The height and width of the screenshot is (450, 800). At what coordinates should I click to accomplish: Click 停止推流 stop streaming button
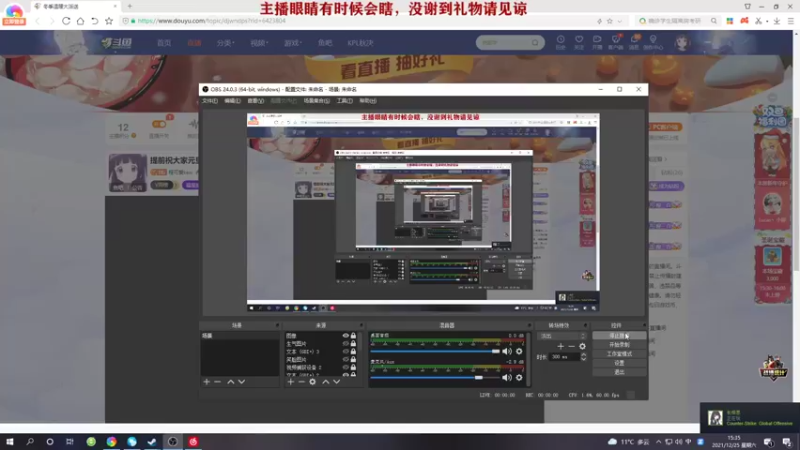pyautogui.click(x=619, y=336)
